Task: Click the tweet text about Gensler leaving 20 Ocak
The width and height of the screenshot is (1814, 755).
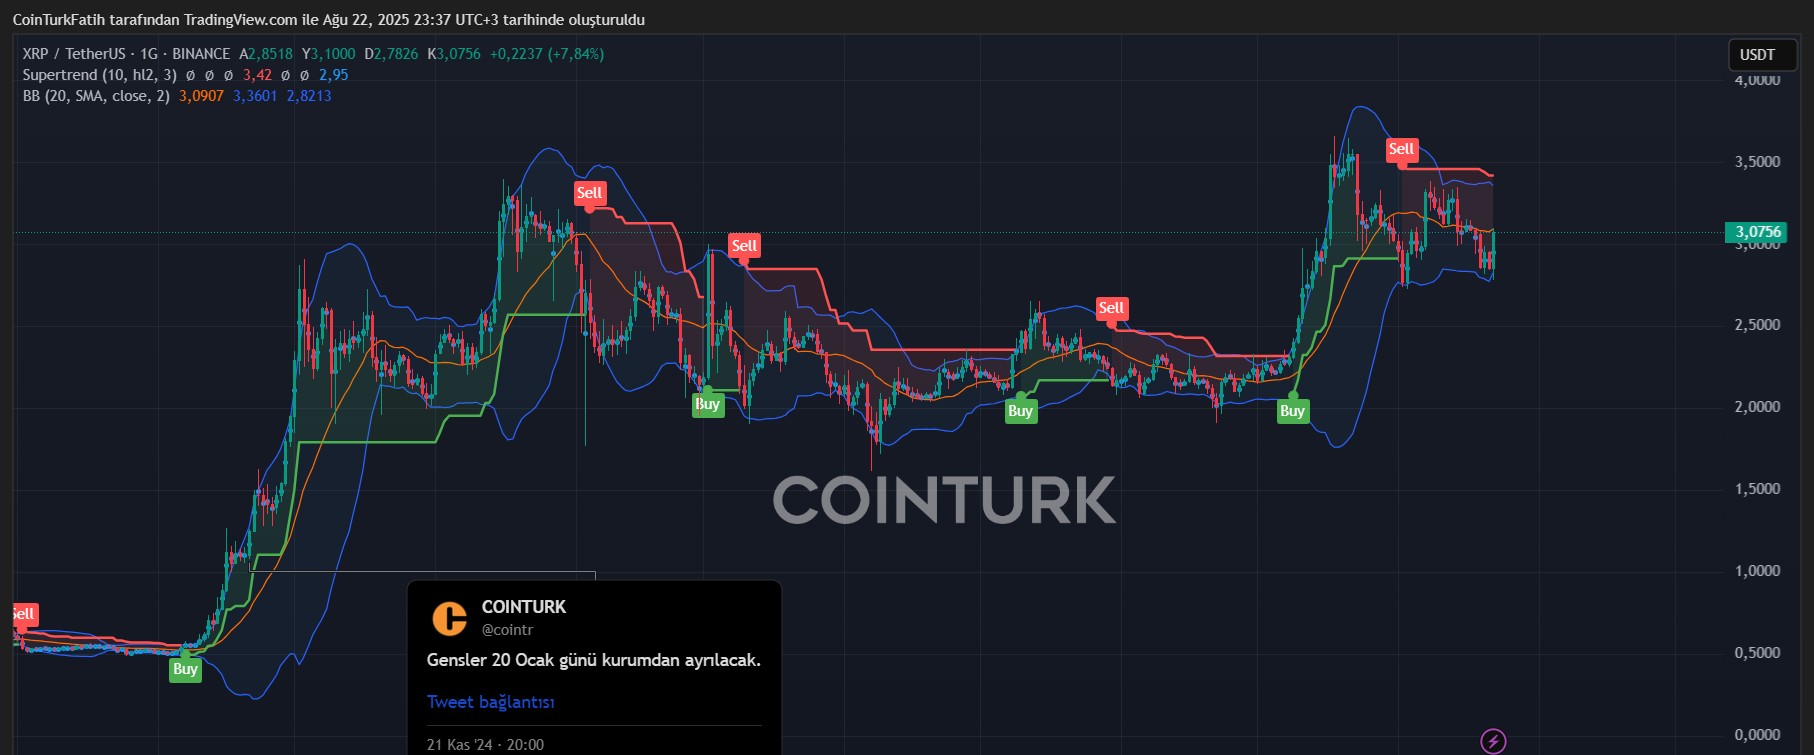Action: point(593,660)
